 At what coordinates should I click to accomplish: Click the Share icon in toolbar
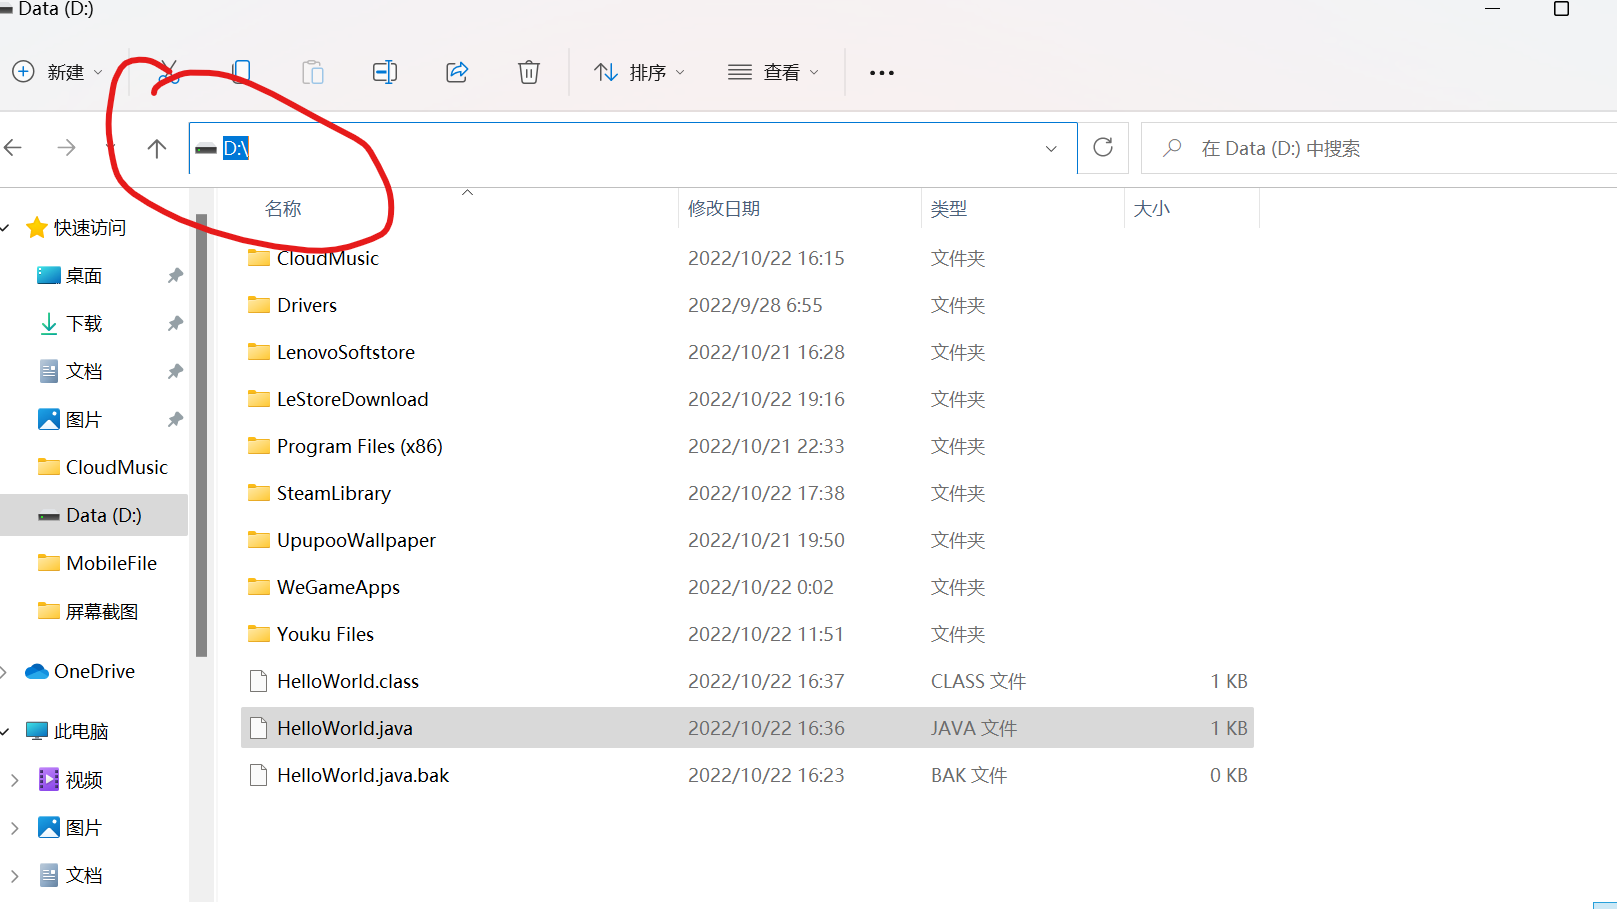[457, 72]
